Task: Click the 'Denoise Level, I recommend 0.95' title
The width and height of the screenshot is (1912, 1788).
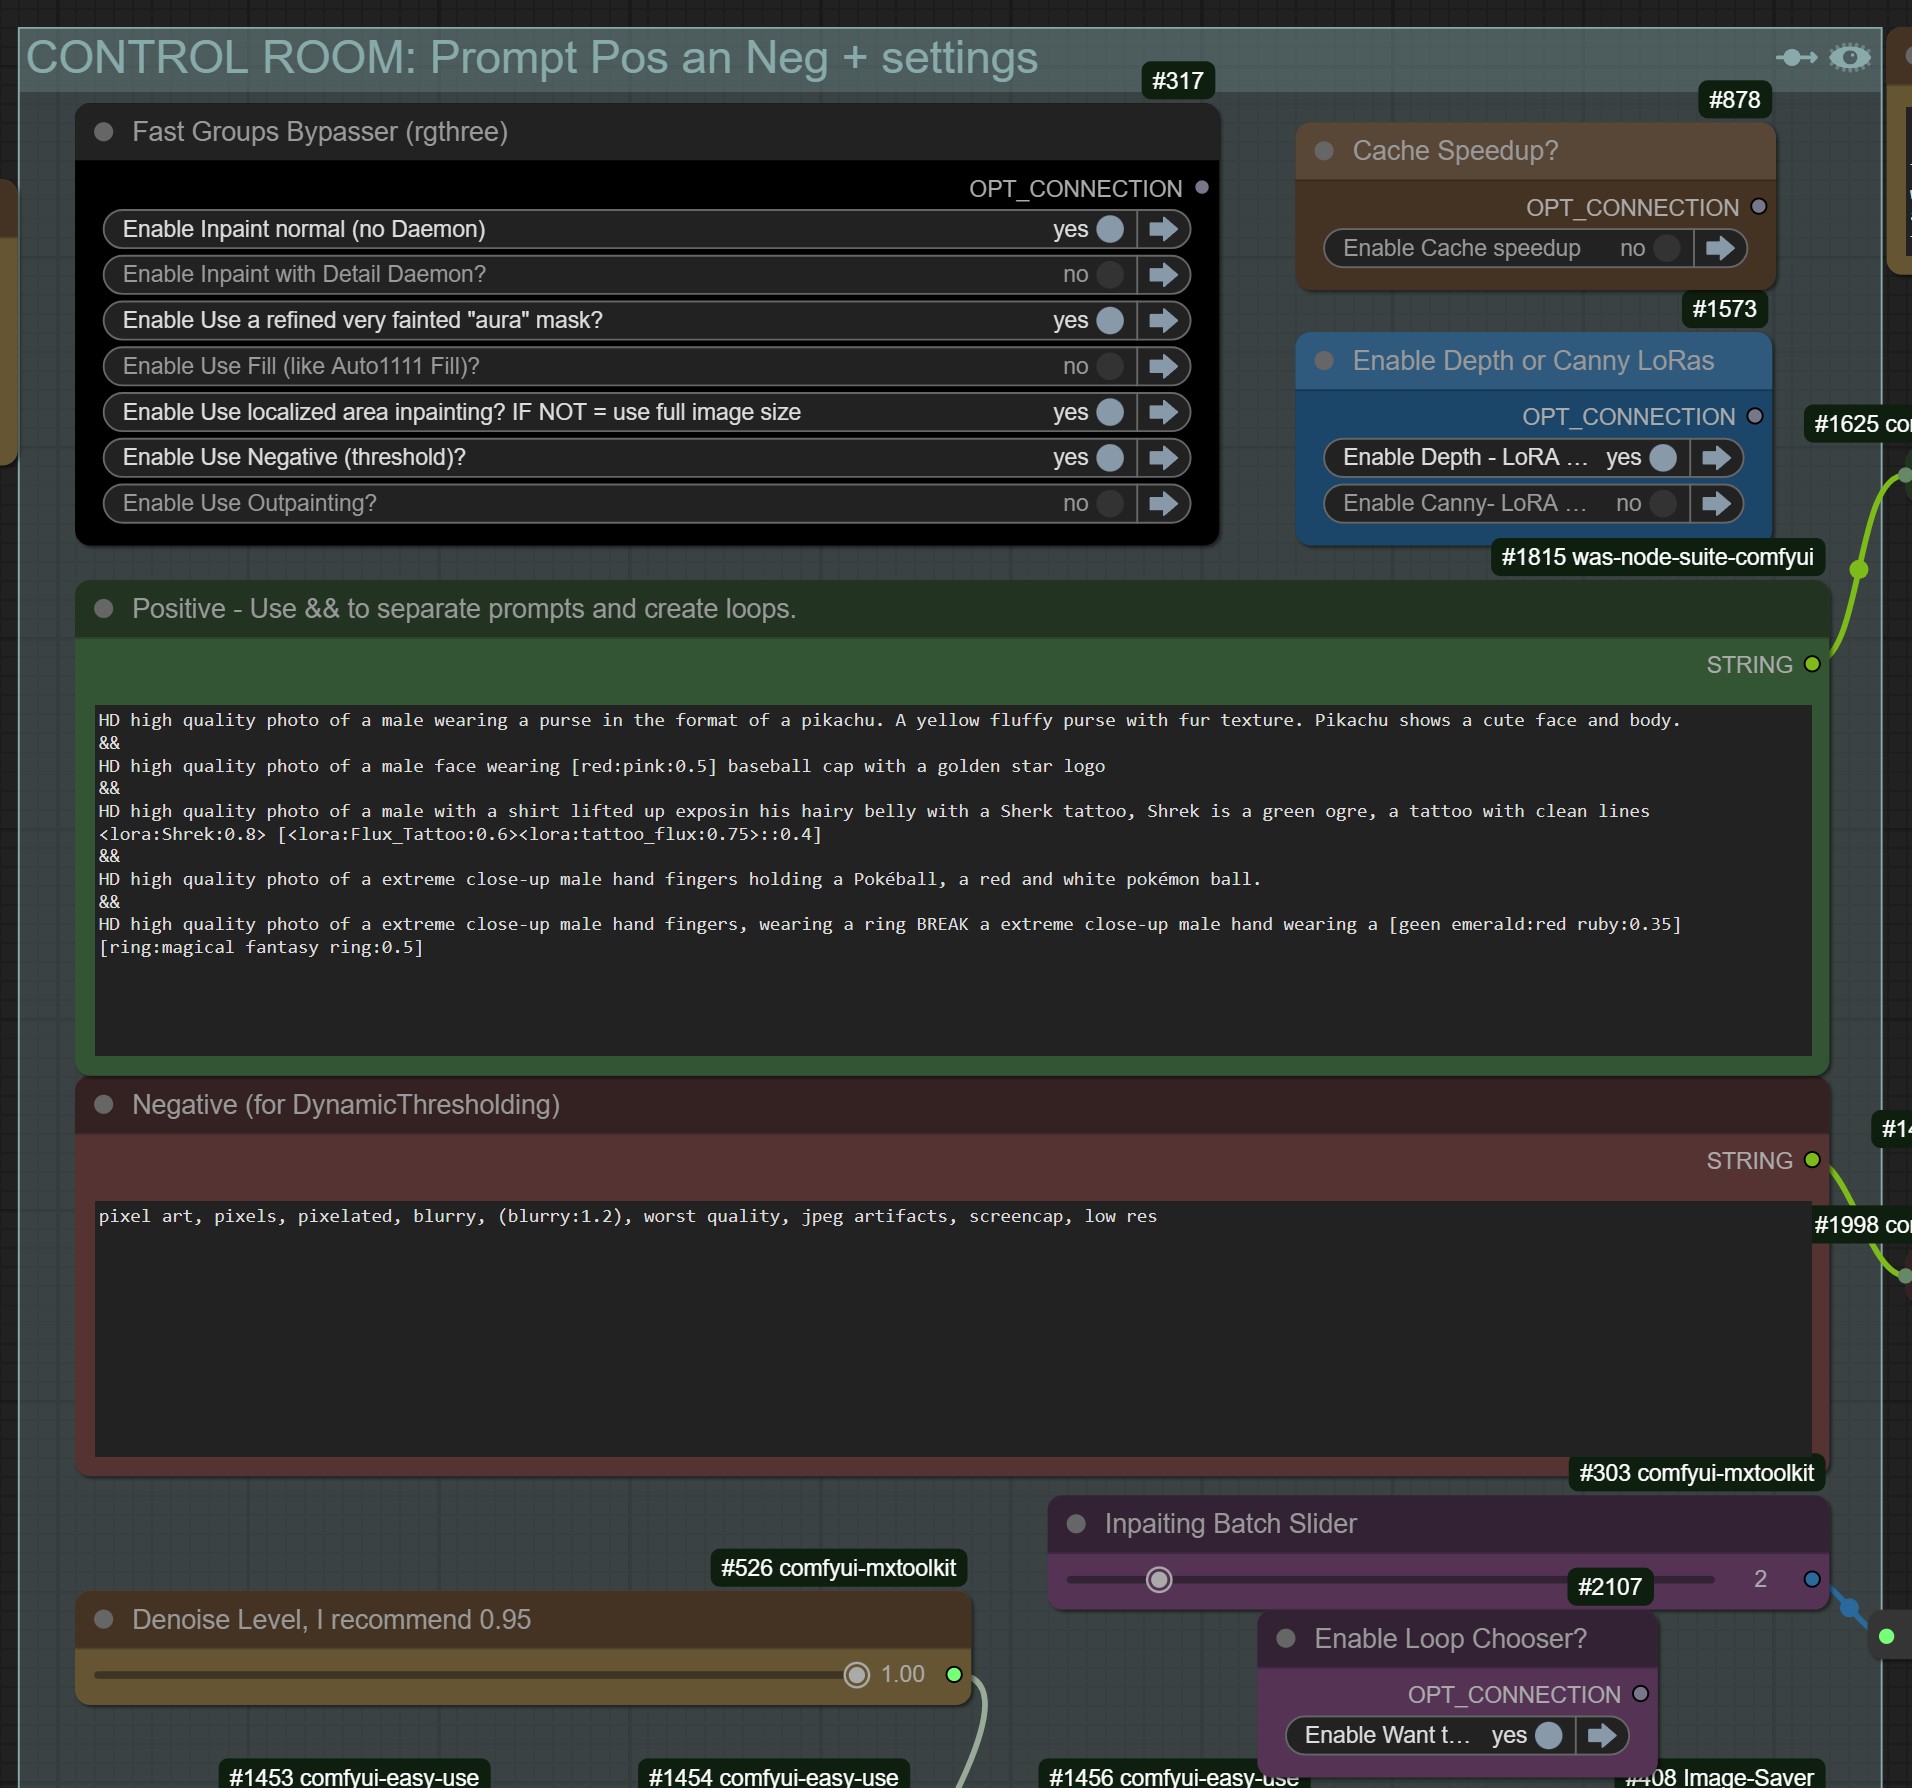Action: 331,1619
